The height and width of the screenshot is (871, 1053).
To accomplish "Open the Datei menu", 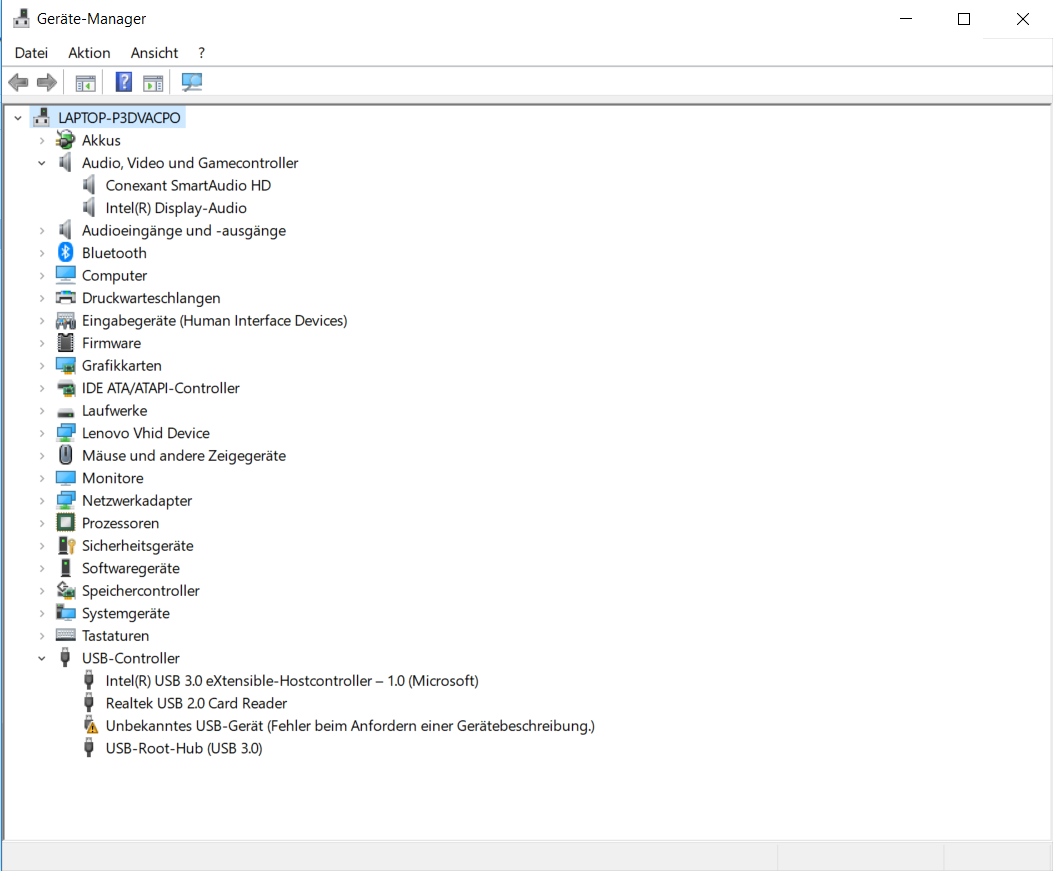I will pos(31,53).
